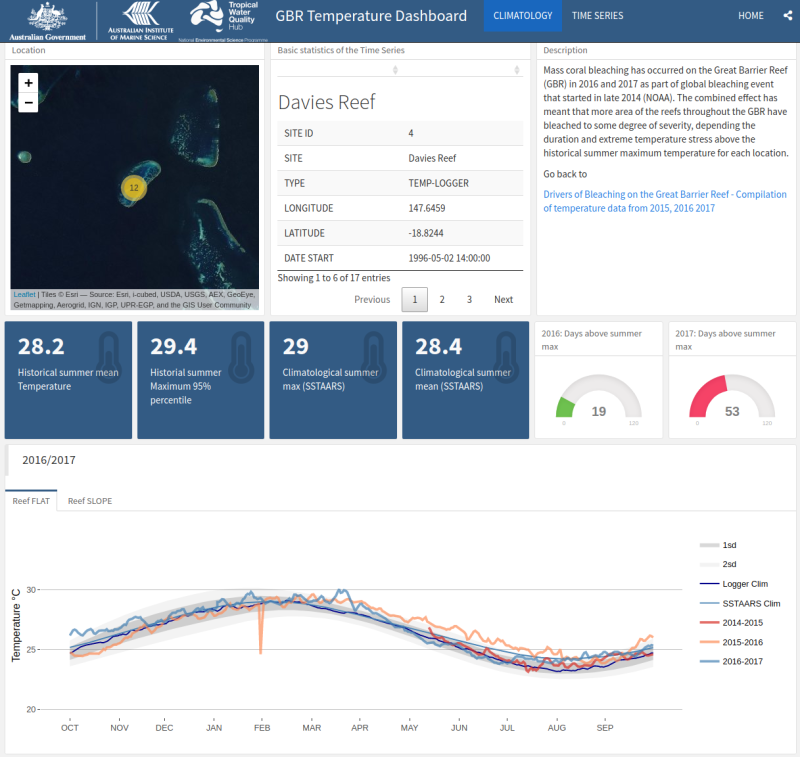Click the Davies Reef heading
The width and height of the screenshot is (800, 757).
[327, 102]
